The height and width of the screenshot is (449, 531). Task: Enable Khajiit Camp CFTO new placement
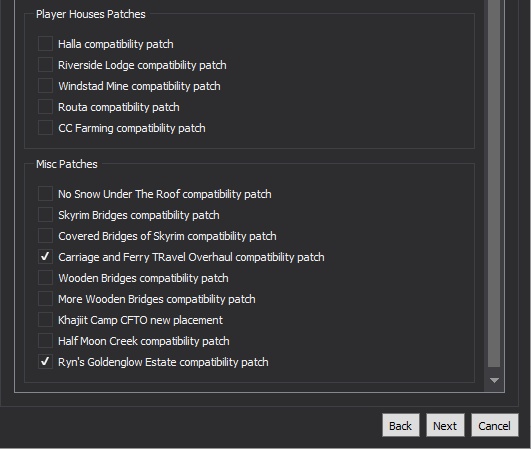tap(45, 320)
